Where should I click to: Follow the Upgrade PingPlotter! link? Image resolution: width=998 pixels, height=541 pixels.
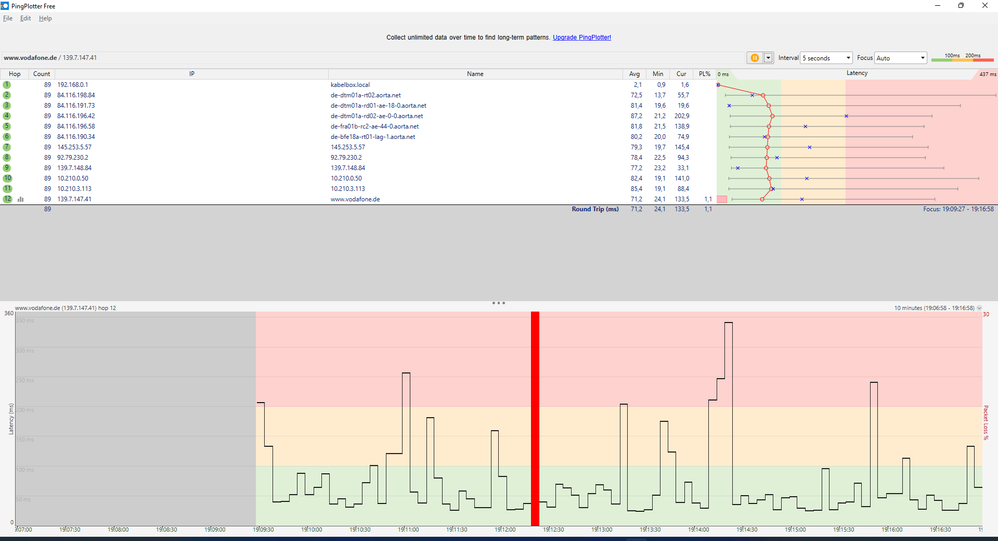(x=582, y=38)
